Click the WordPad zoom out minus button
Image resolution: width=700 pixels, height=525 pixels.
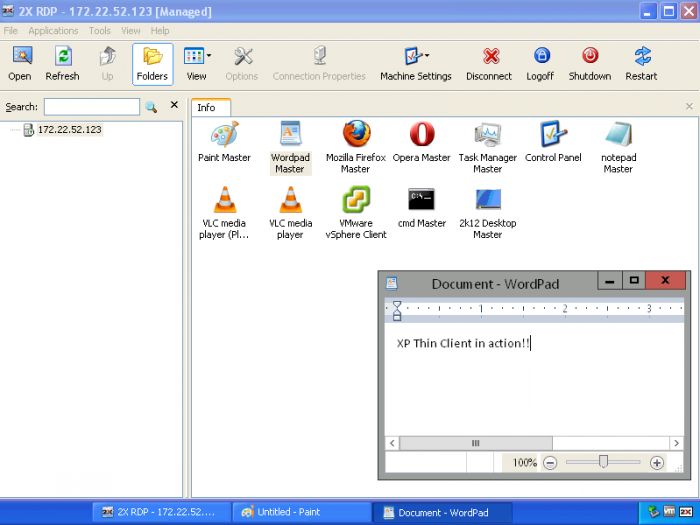click(x=550, y=463)
